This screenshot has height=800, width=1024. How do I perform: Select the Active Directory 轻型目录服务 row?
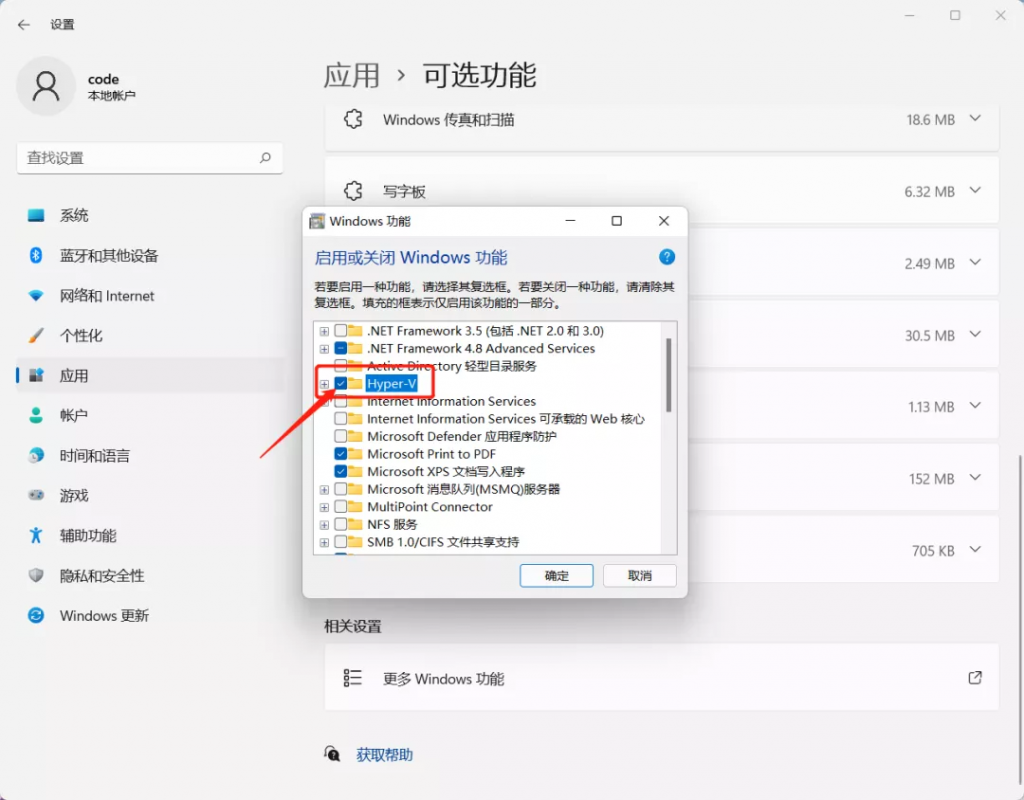(x=452, y=366)
